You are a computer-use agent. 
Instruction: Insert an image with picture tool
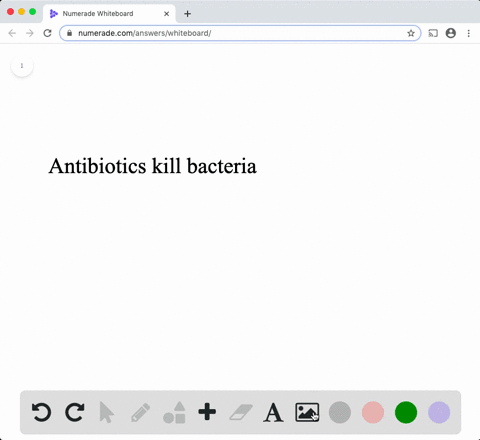(x=307, y=412)
